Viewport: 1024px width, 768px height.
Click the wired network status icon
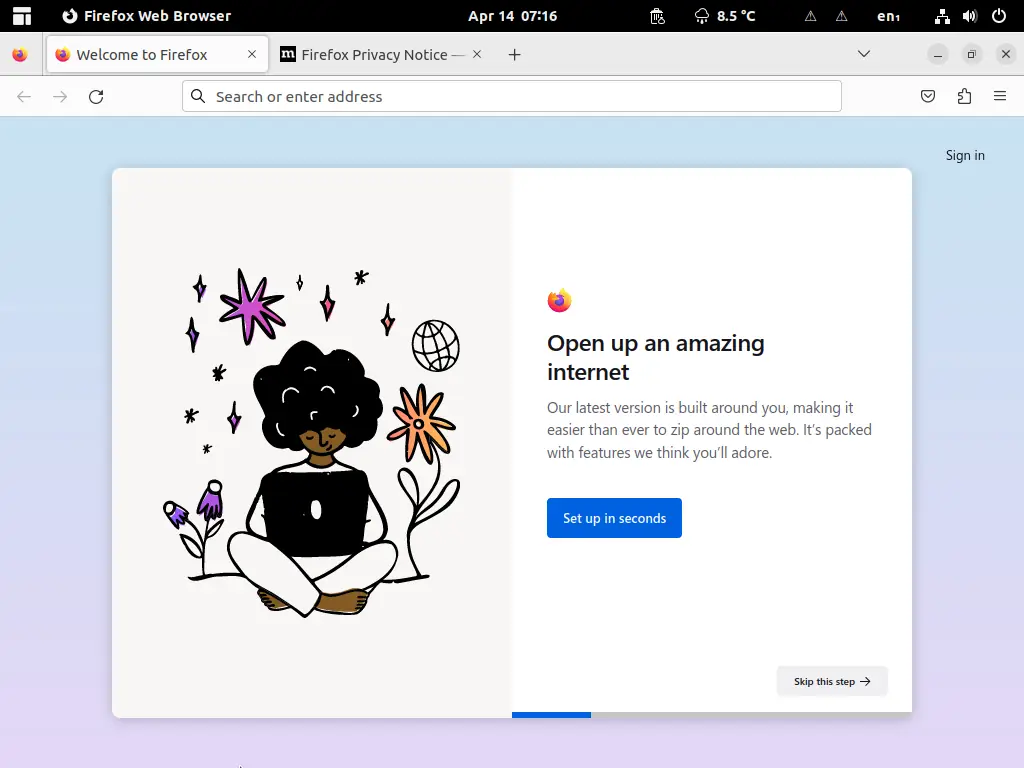point(942,16)
